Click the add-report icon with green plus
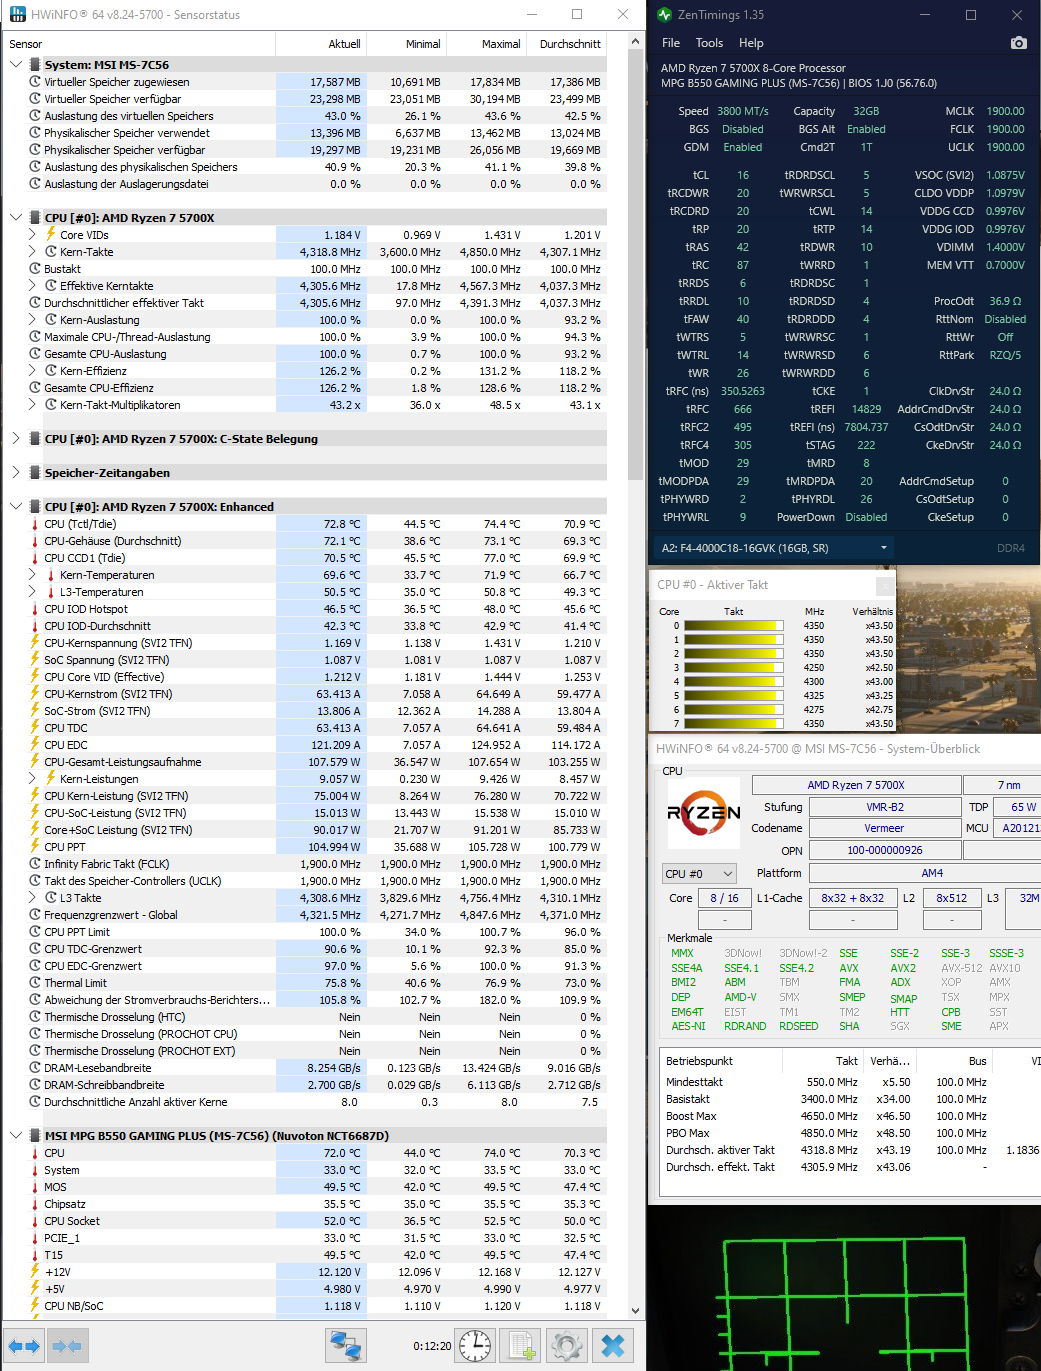Screen dimensions: 1041x1371 pos(519,1345)
